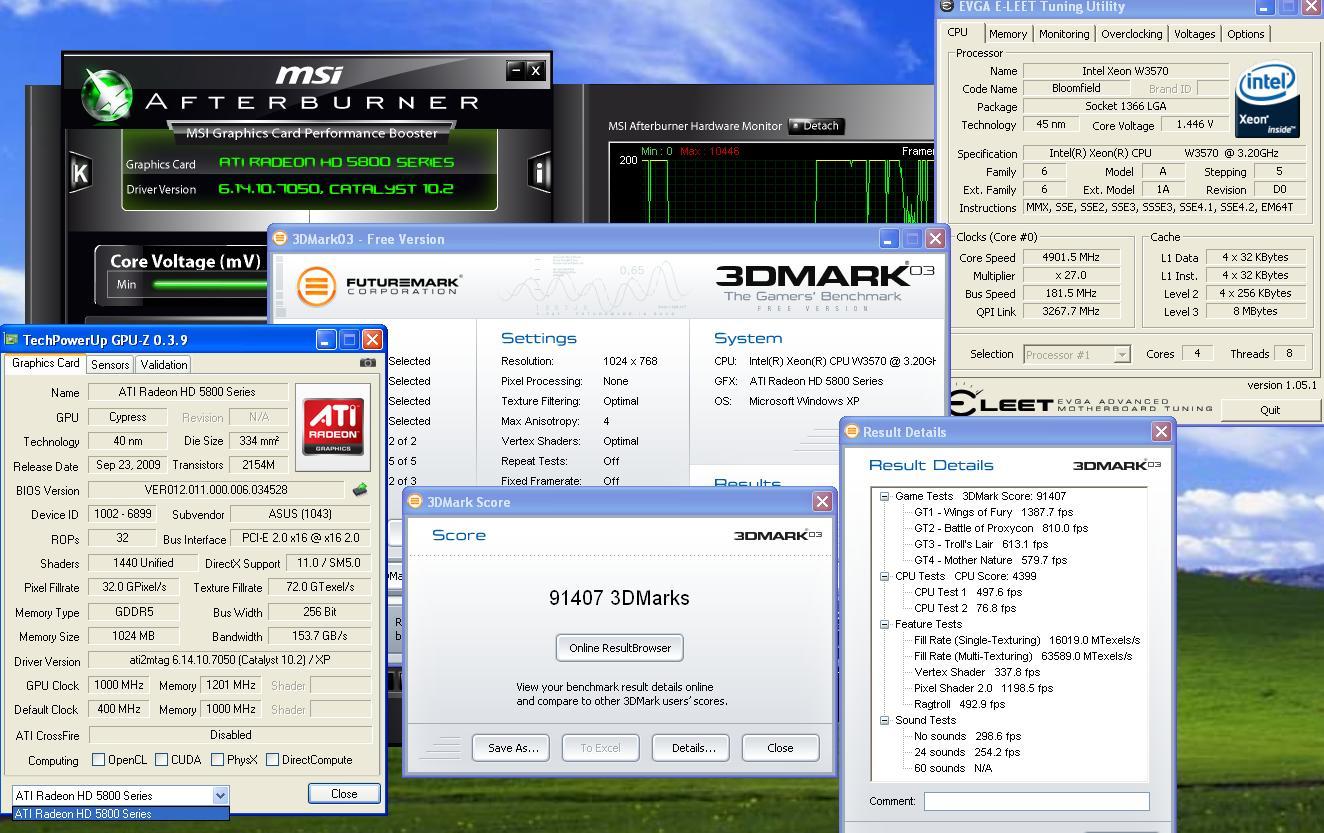
Task: Collapse the Game Tests tree node
Action: pyautogui.click(x=885, y=496)
